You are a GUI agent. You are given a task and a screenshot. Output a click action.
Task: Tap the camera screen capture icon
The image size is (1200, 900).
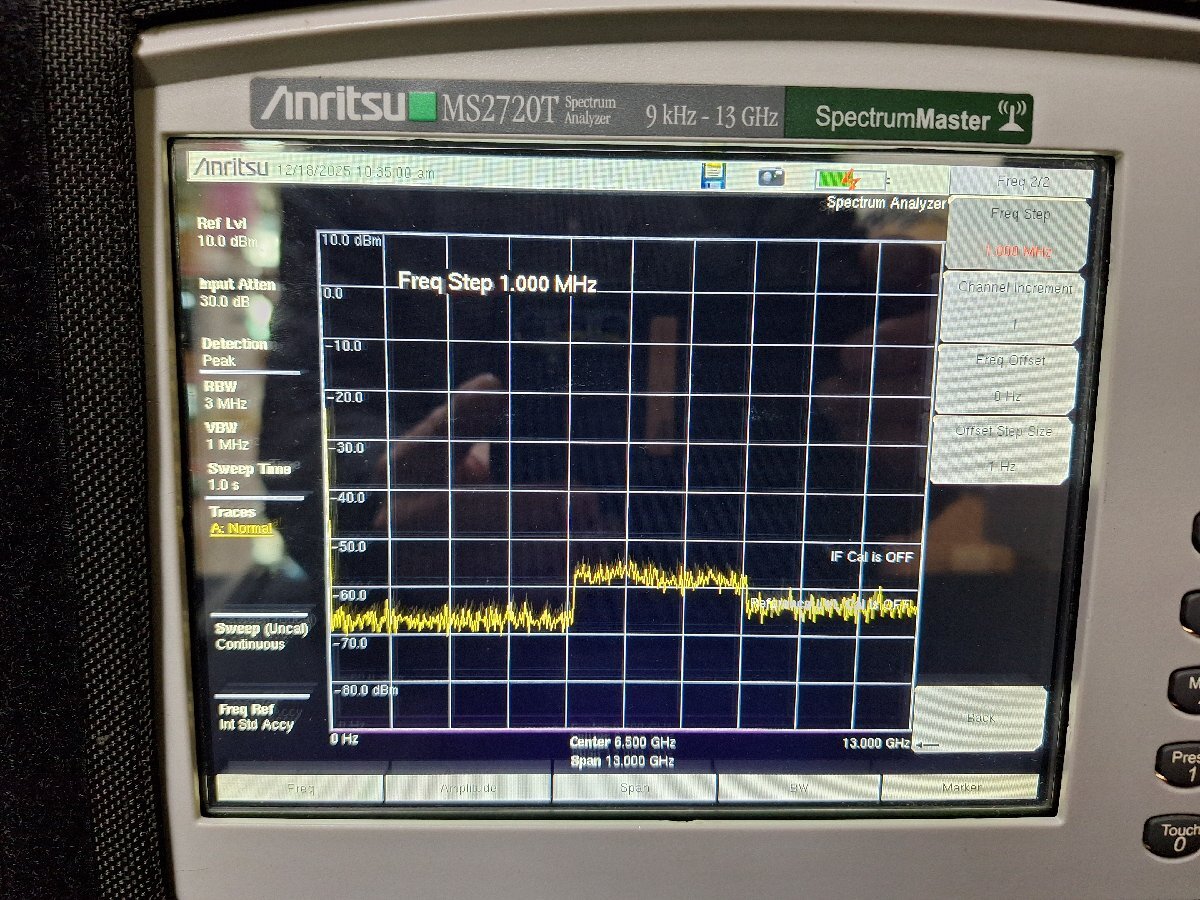(x=771, y=177)
